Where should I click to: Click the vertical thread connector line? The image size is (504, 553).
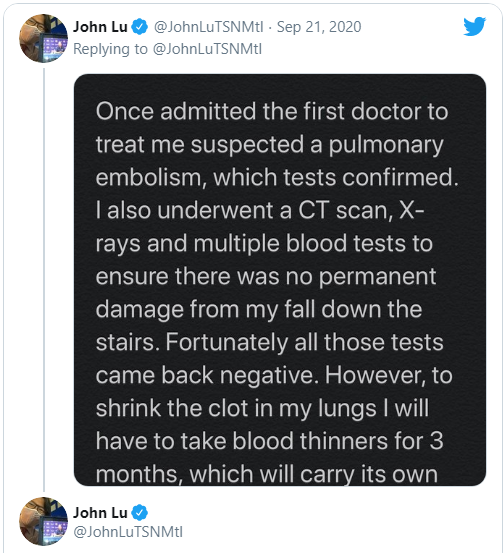click(44, 280)
